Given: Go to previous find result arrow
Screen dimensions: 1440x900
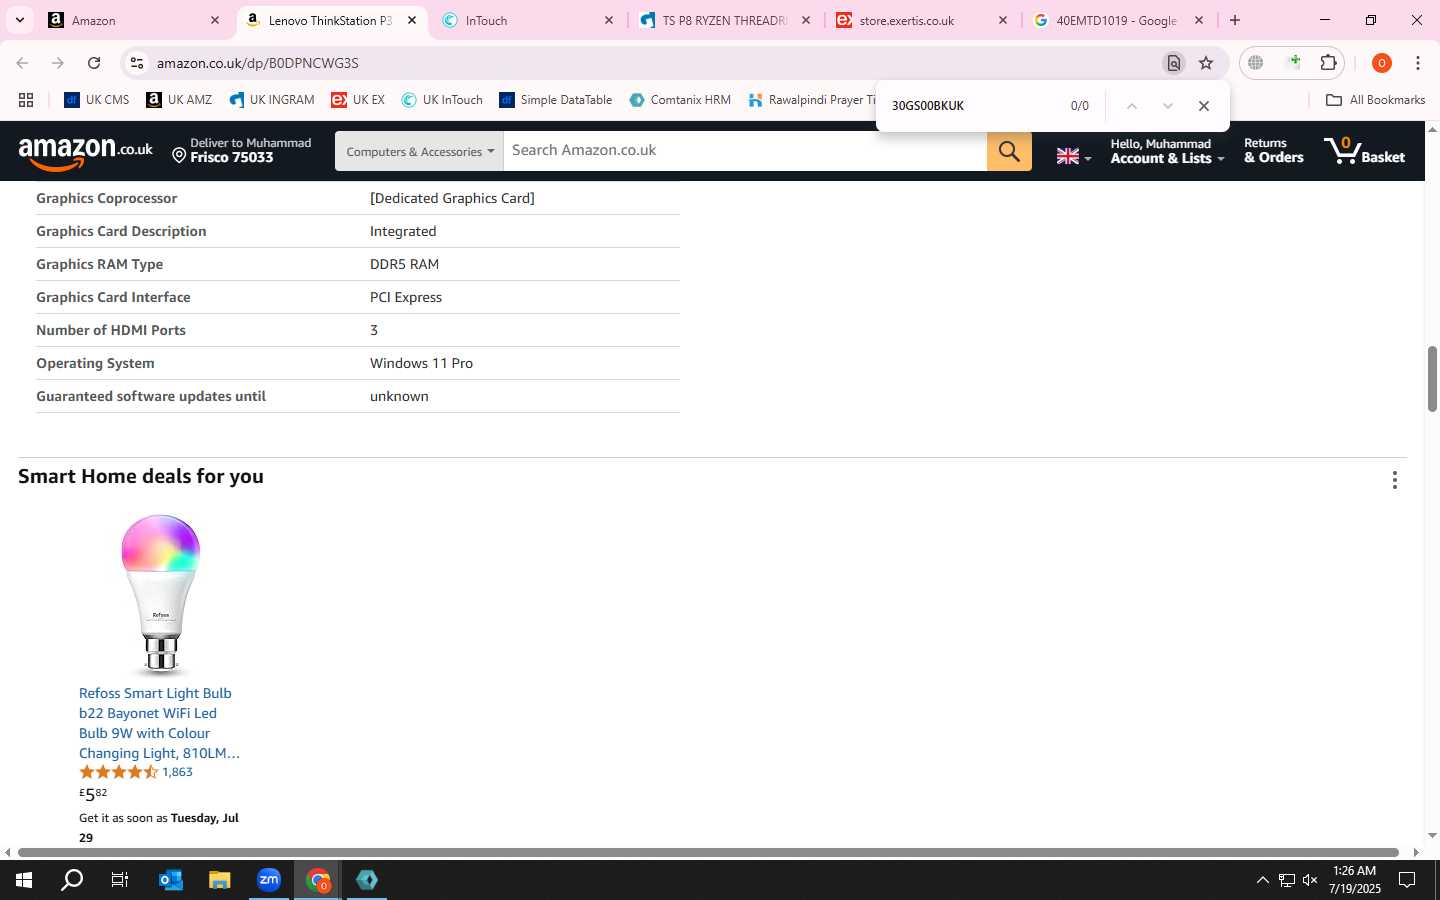Looking at the screenshot, I should coord(1132,106).
